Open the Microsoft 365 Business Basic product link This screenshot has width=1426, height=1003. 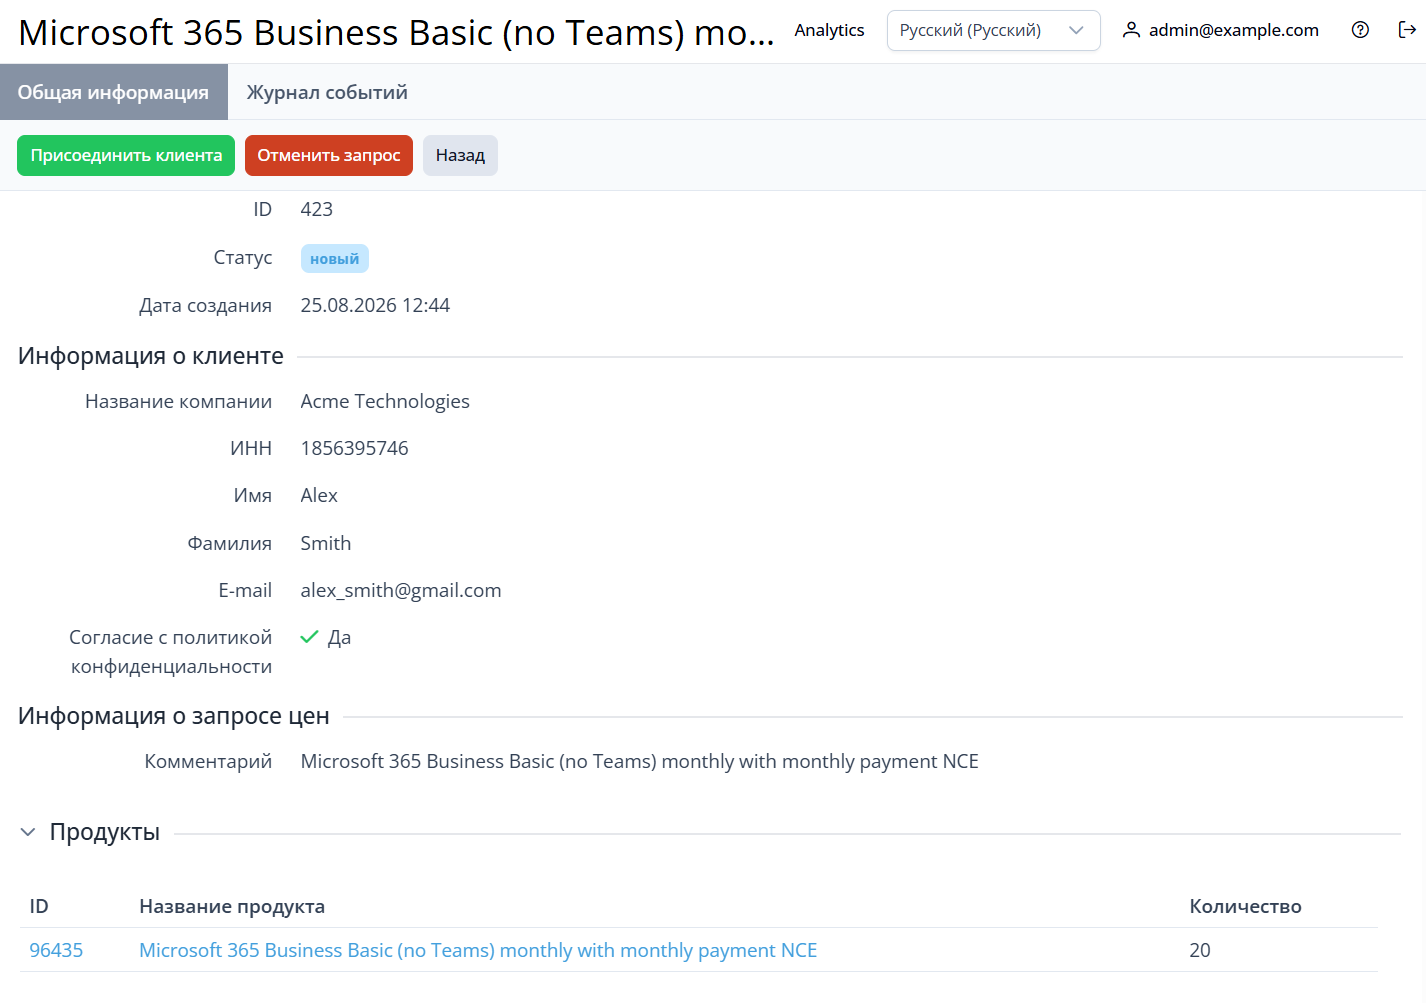pyautogui.click(x=478, y=950)
